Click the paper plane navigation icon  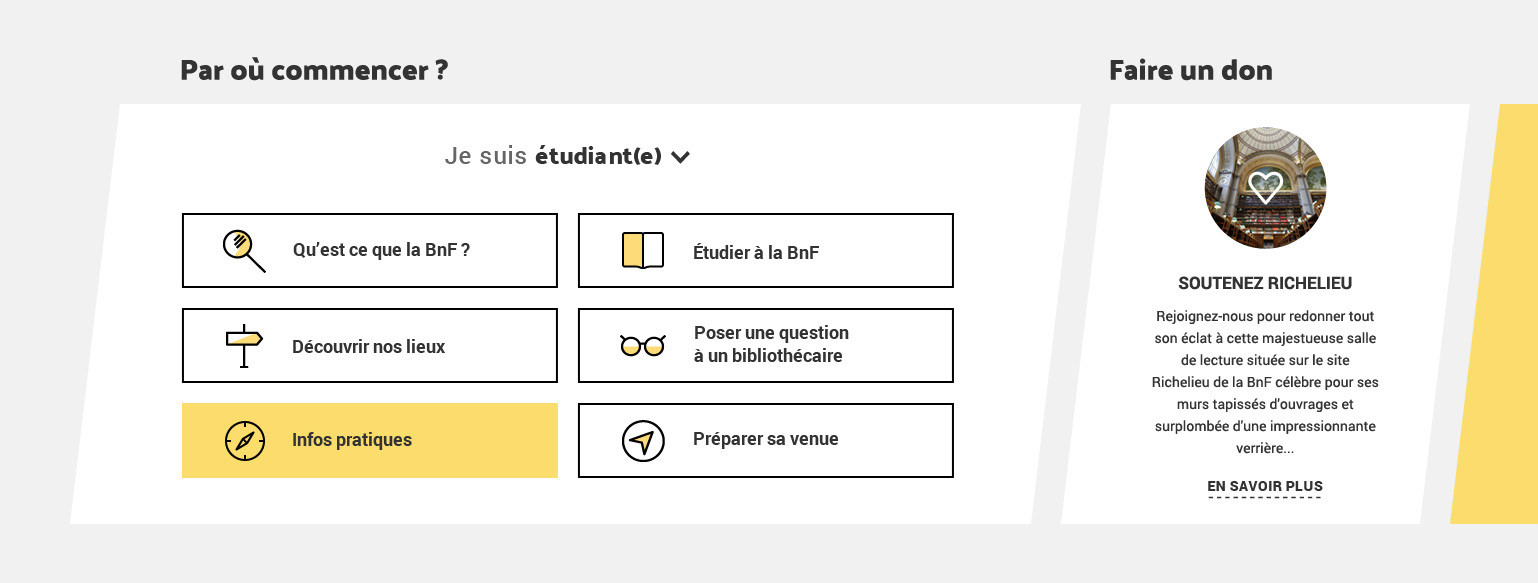tap(643, 441)
